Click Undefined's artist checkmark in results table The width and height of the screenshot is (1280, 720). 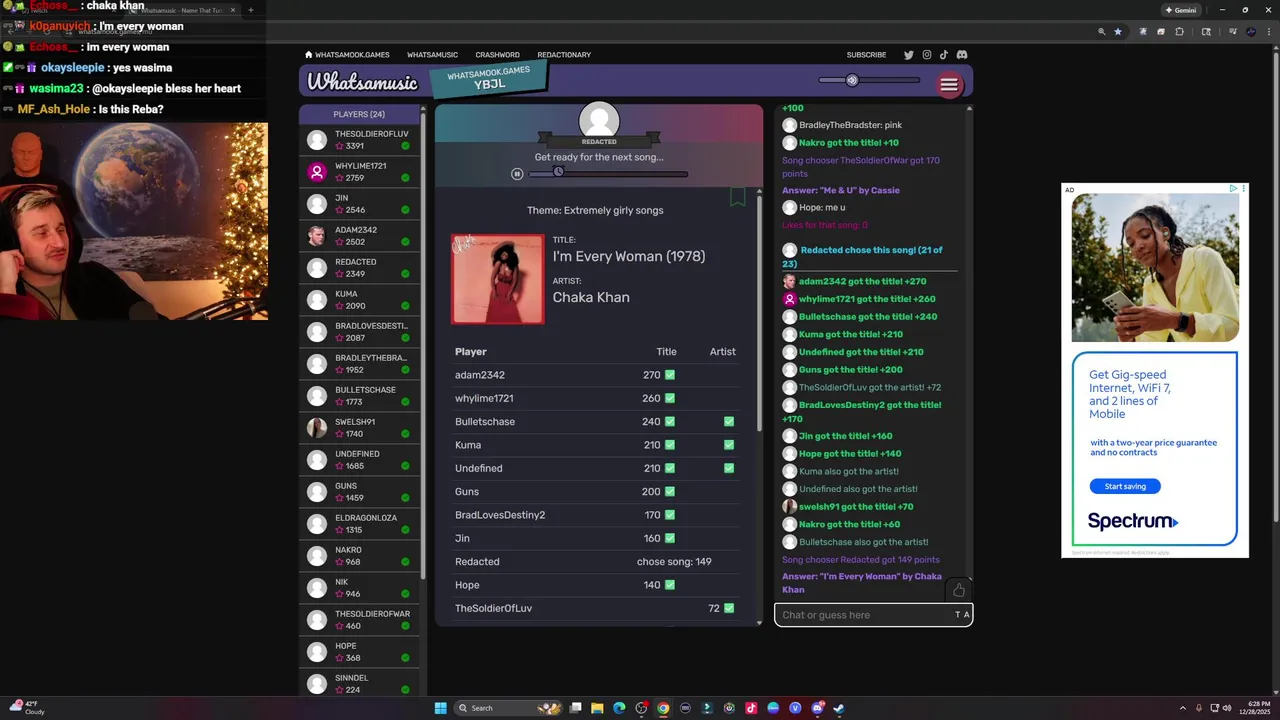tap(729, 468)
